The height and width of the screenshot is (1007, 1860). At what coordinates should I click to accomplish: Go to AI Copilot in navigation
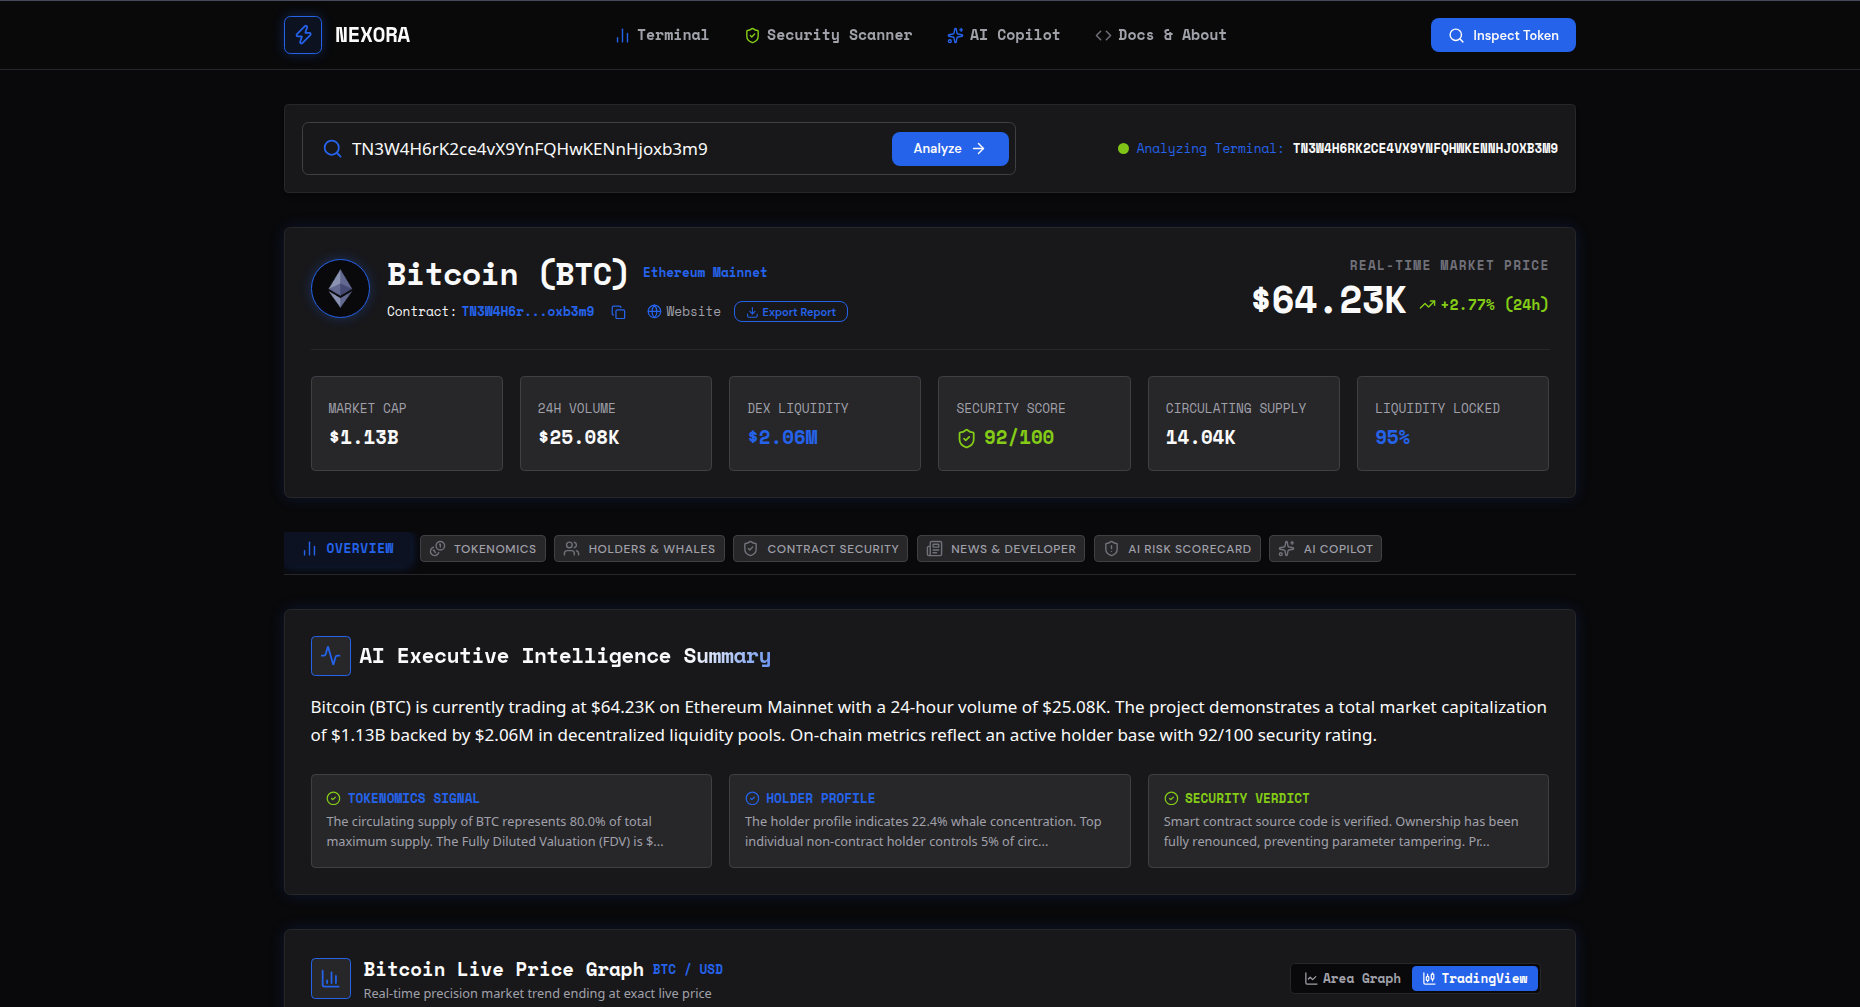coord(1004,35)
